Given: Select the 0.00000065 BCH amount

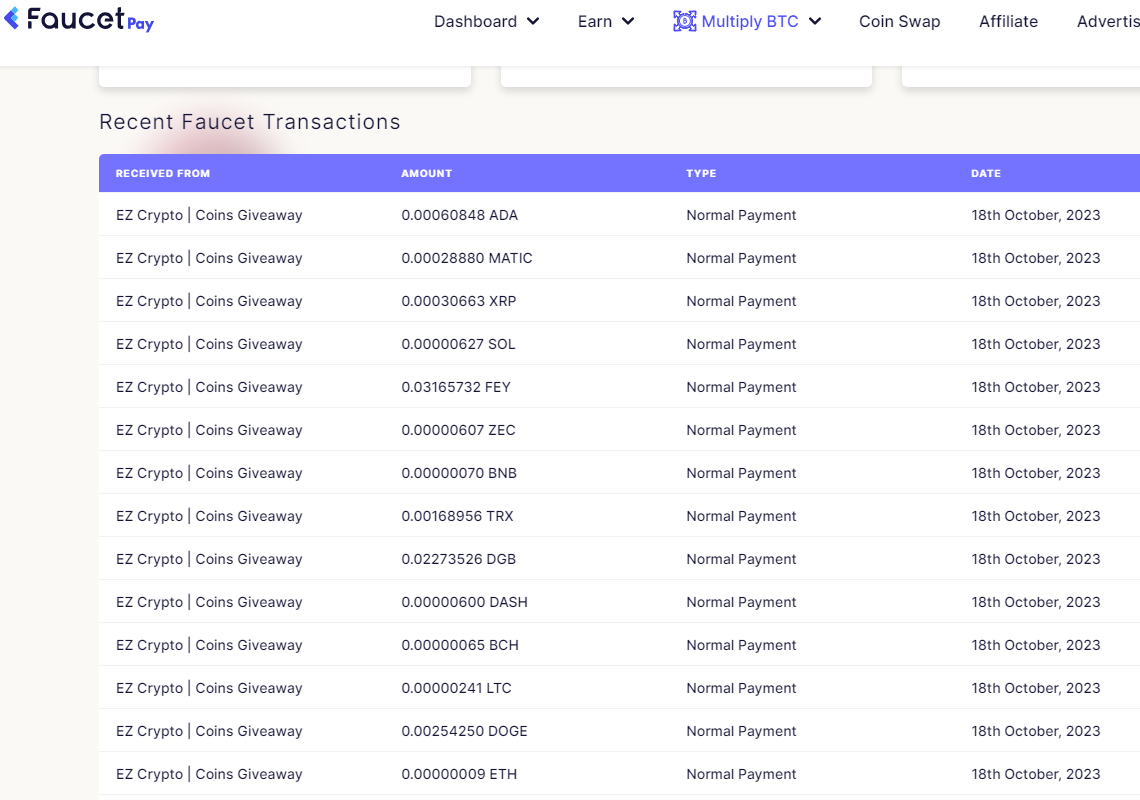Looking at the screenshot, I should point(460,644).
